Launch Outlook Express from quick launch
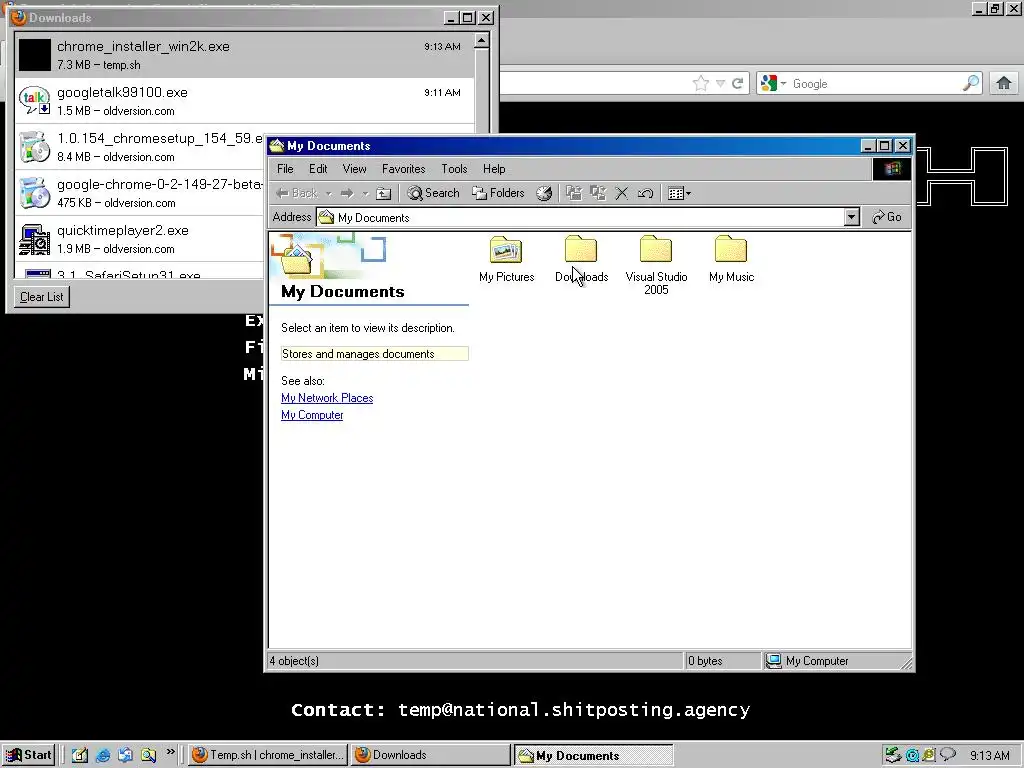The width and height of the screenshot is (1024, 768). pos(125,755)
